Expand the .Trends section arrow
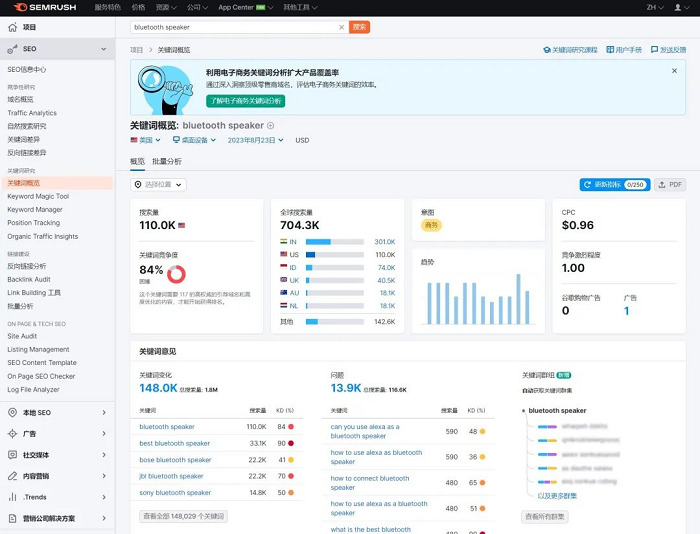The image size is (700, 534). 104,497
